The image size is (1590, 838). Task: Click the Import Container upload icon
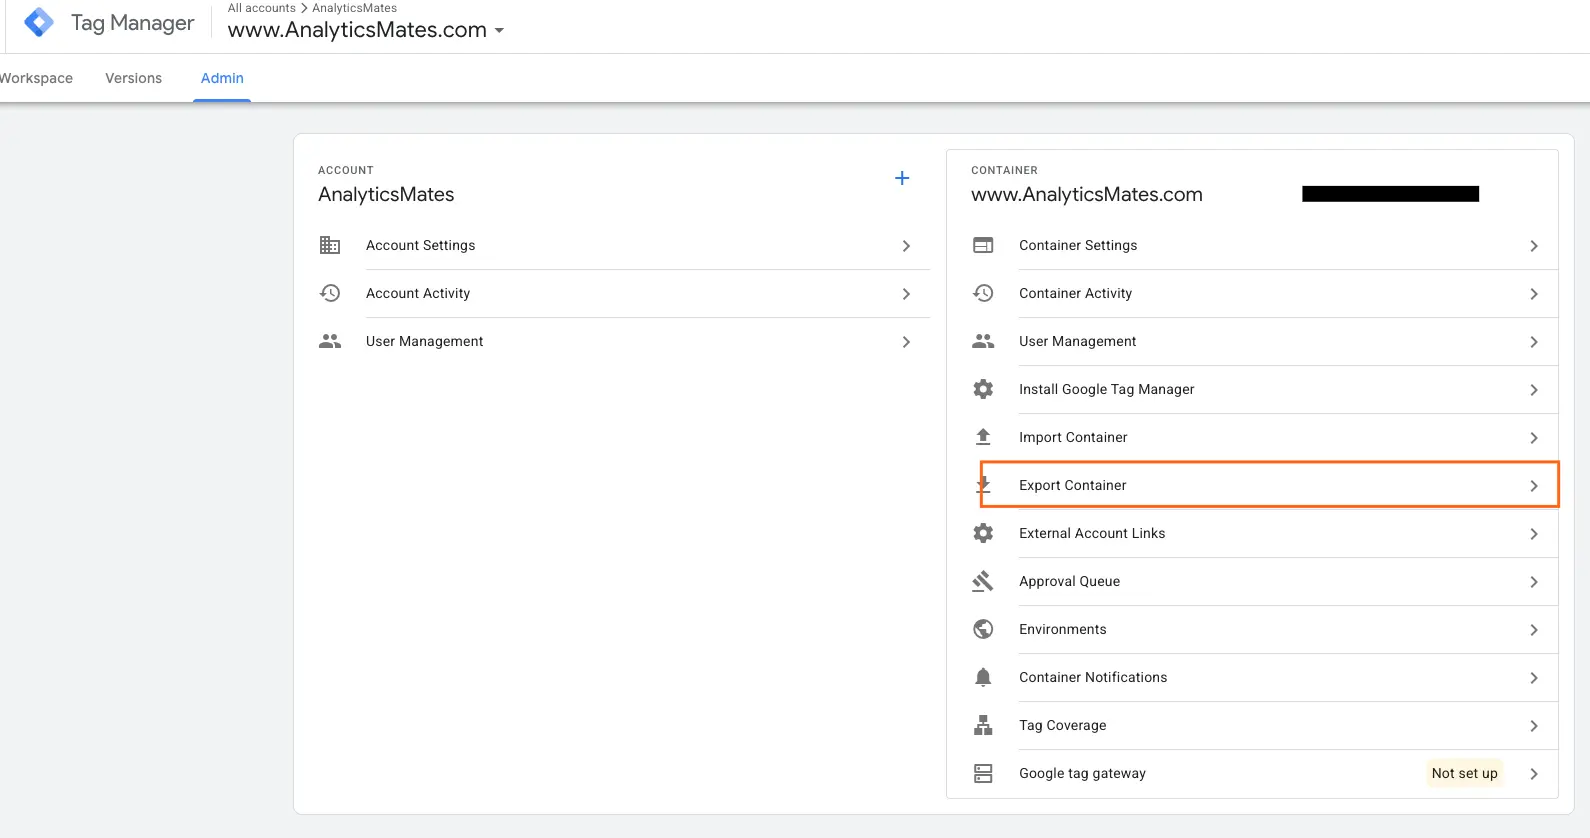click(983, 437)
